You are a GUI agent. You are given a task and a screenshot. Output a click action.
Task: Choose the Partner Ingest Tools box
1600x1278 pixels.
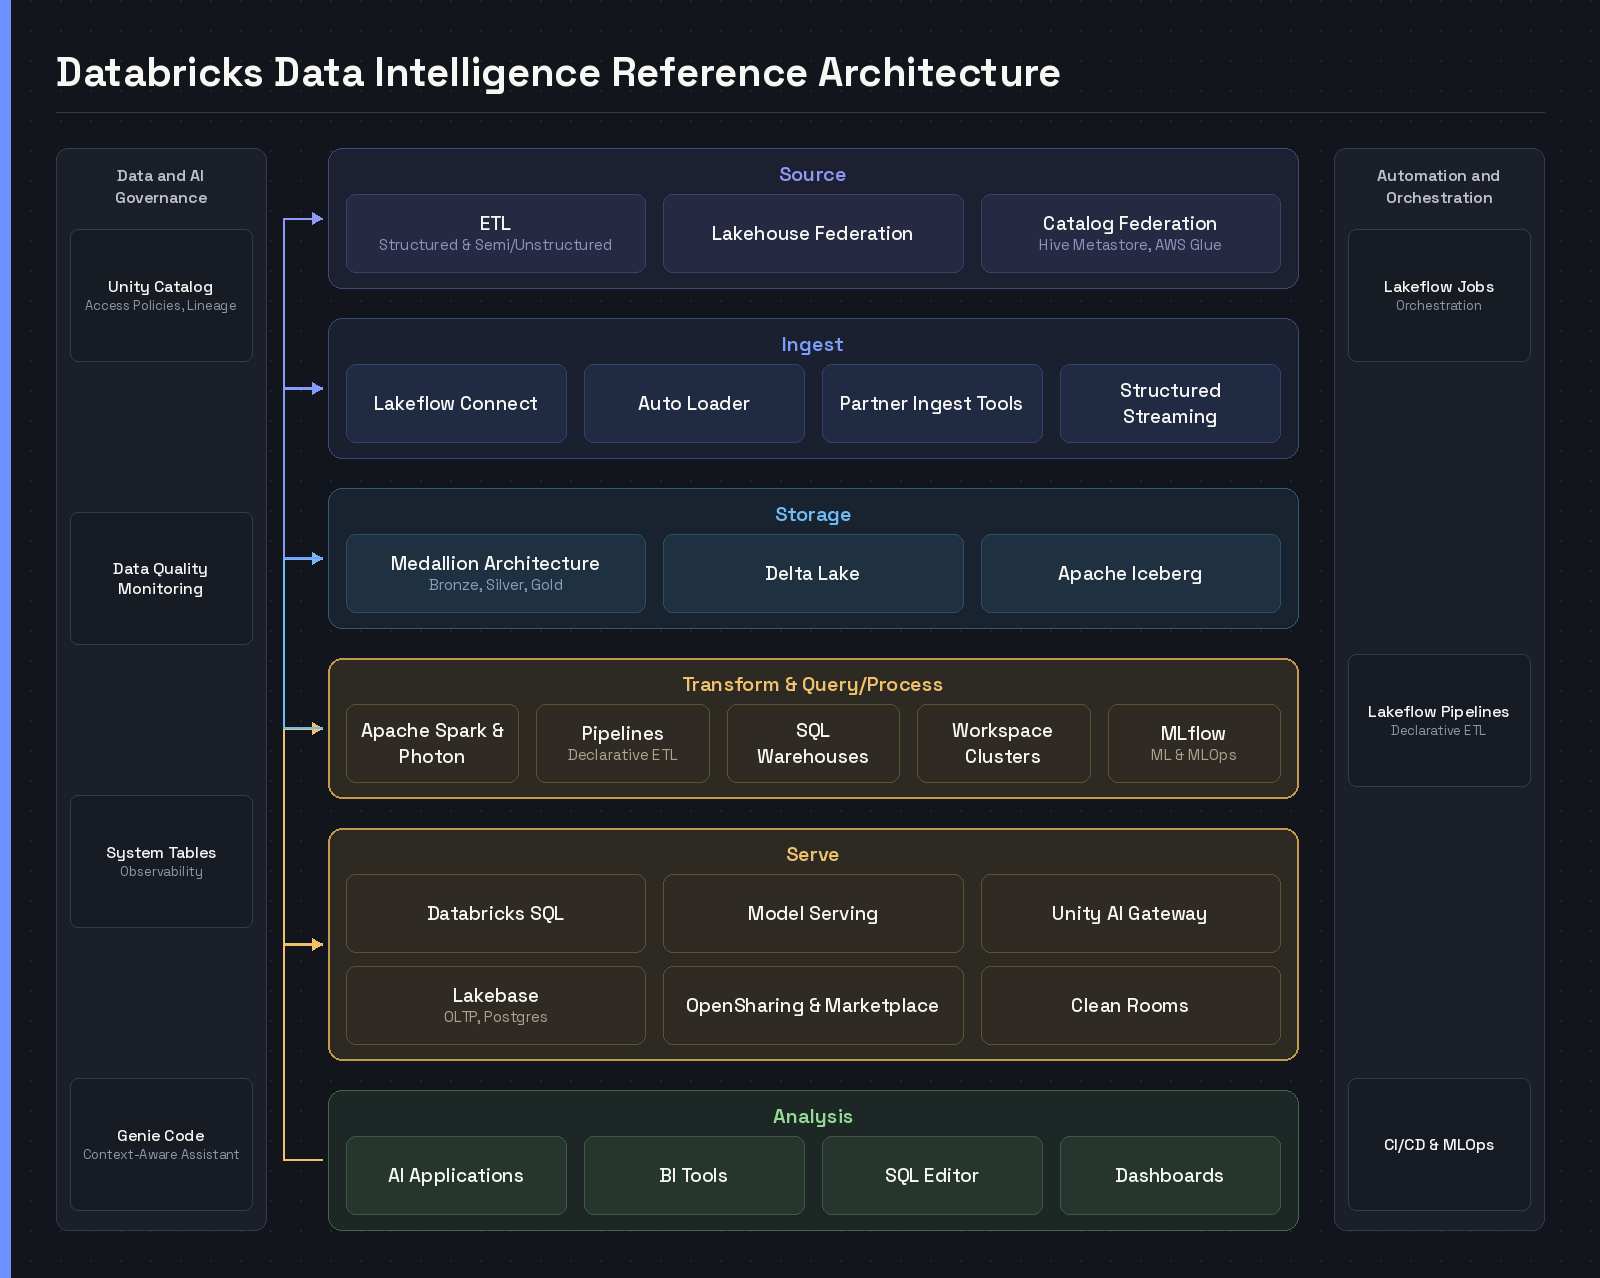[932, 403]
